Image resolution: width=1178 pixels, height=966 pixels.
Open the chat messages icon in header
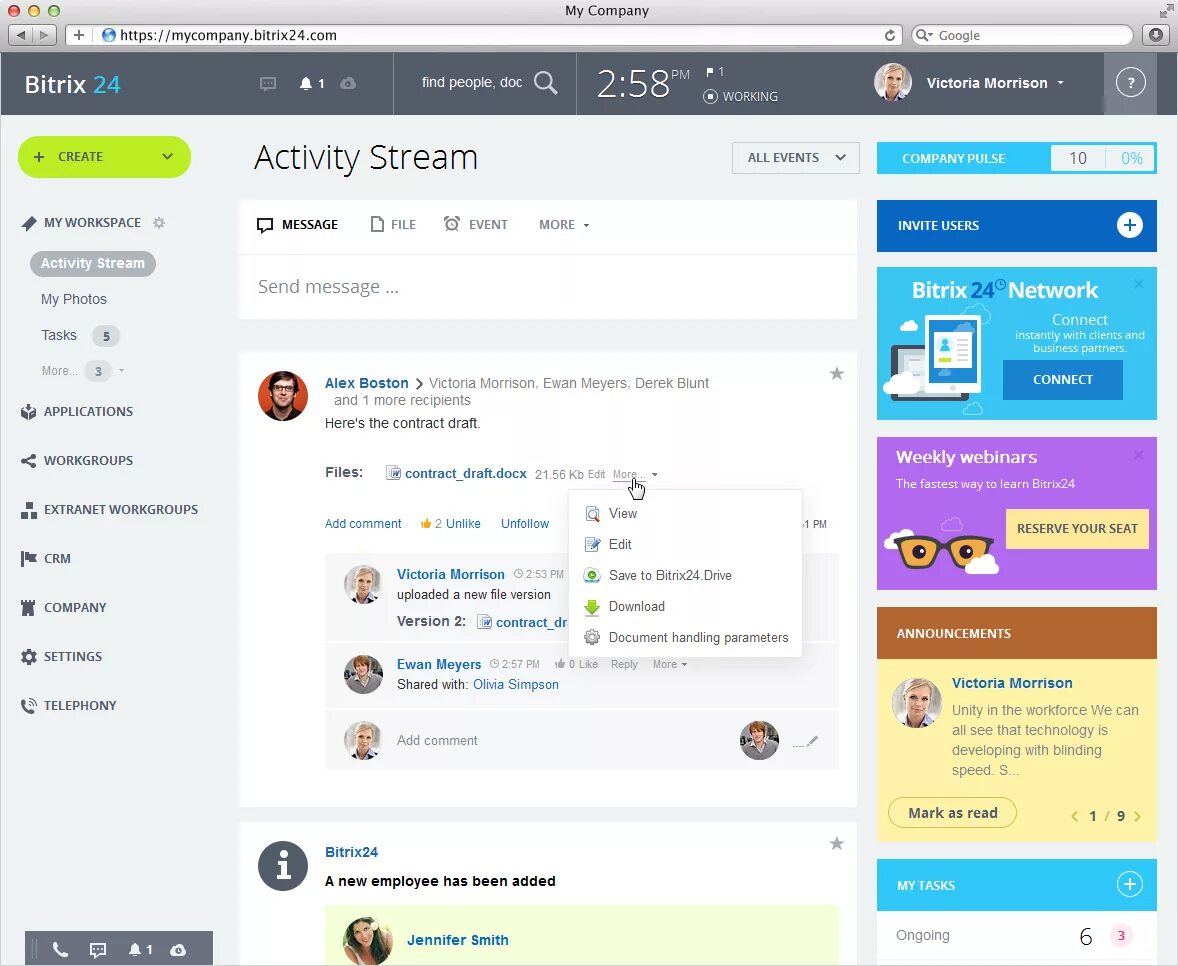click(267, 83)
